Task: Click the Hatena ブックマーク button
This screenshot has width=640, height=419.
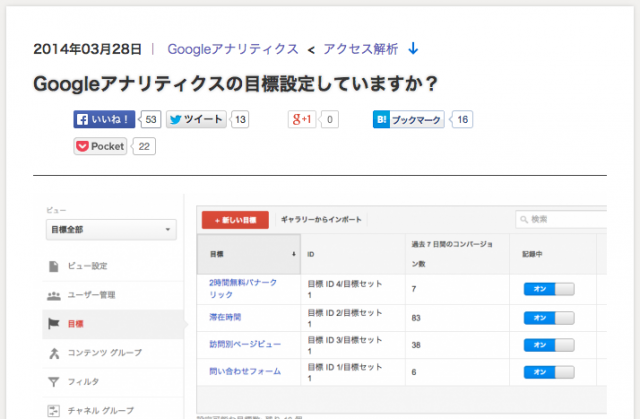Action: coord(409,119)
